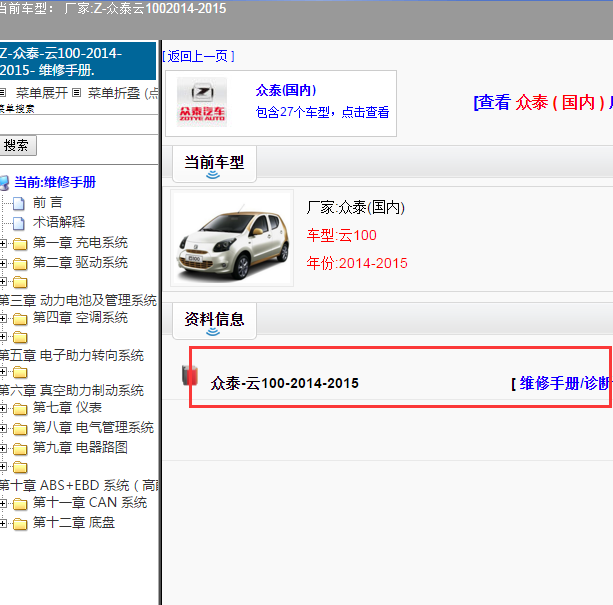
Task: Select 第十一章 CAN 系统 label
Action: tap(90, 502)
